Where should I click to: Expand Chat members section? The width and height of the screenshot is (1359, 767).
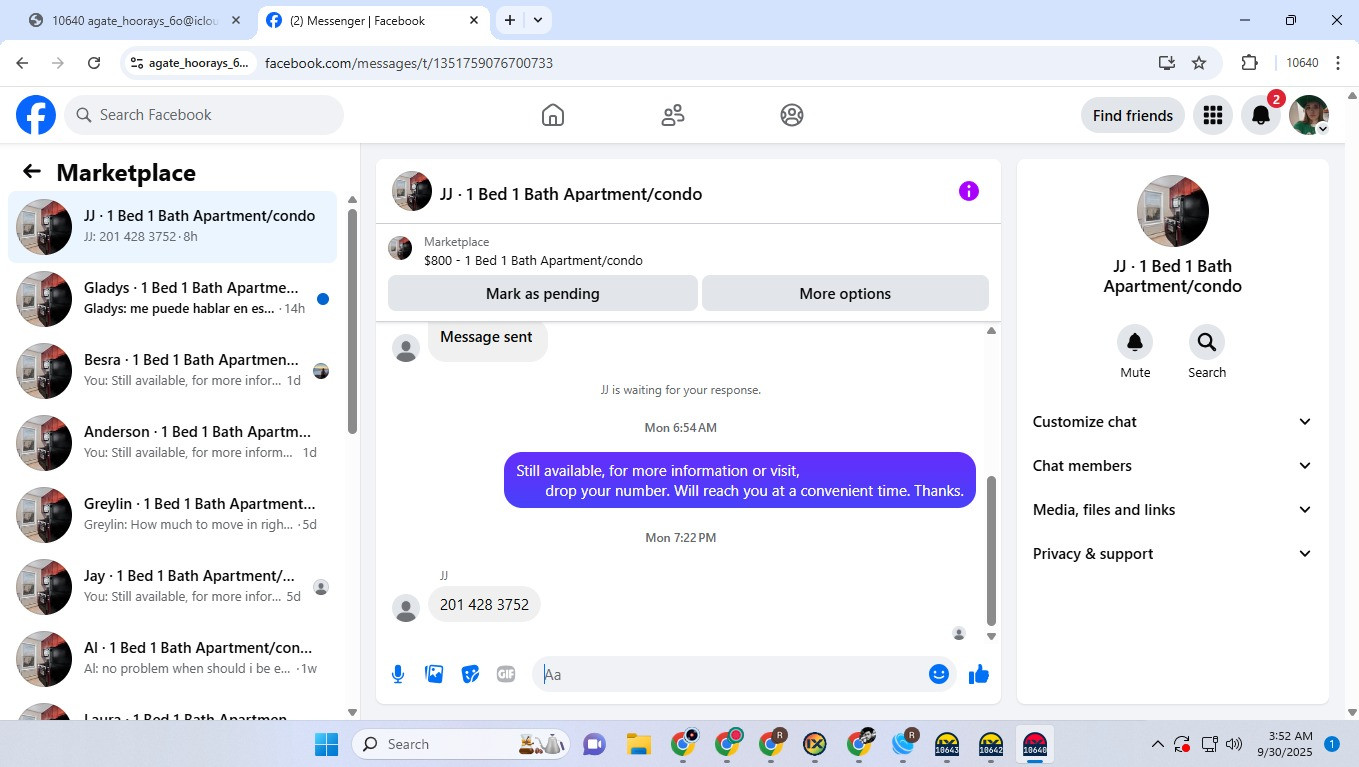click(1172, 466)
